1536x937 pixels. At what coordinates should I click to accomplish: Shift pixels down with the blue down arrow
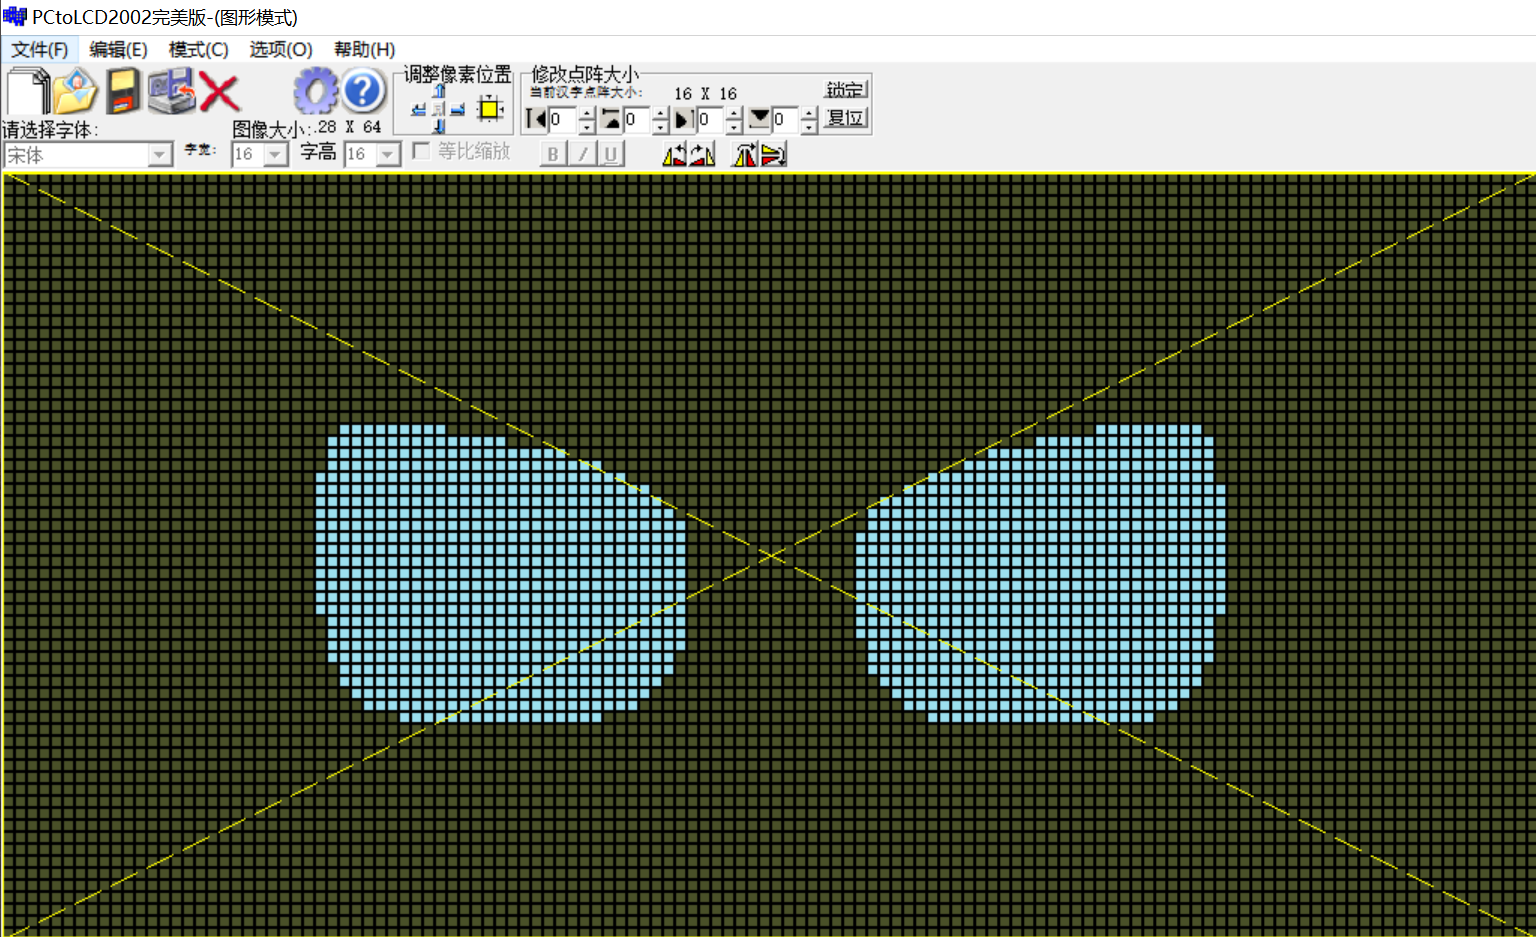tap(439, 126)
